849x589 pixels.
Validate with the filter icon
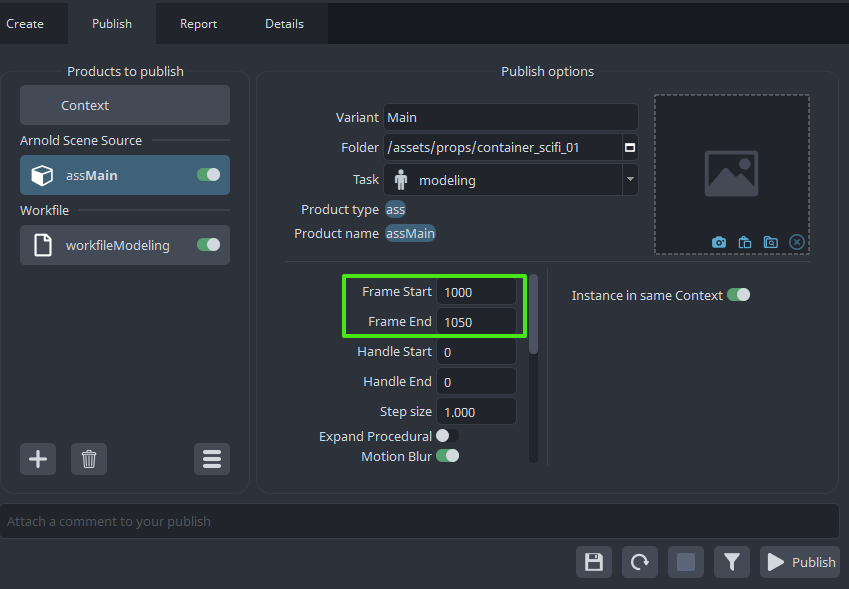pyautogui.click(x=732, y=562)
